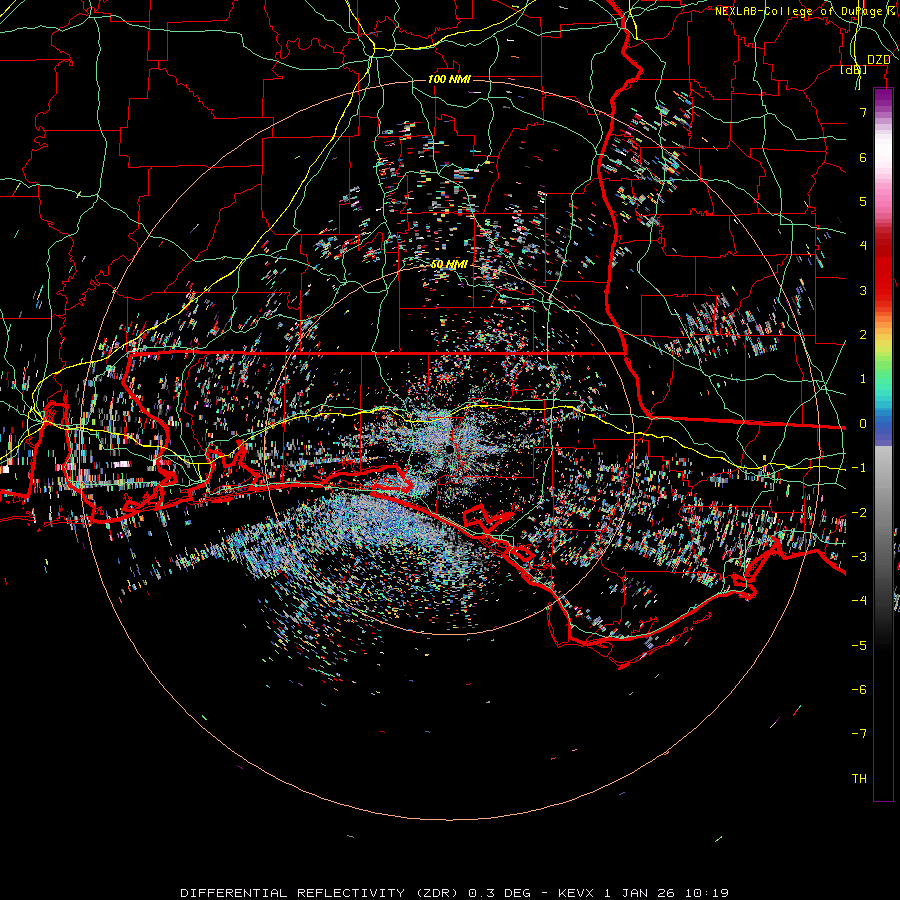Select the "-4" scale label
The width and height of the screenshot is (900, 900).
859,601
